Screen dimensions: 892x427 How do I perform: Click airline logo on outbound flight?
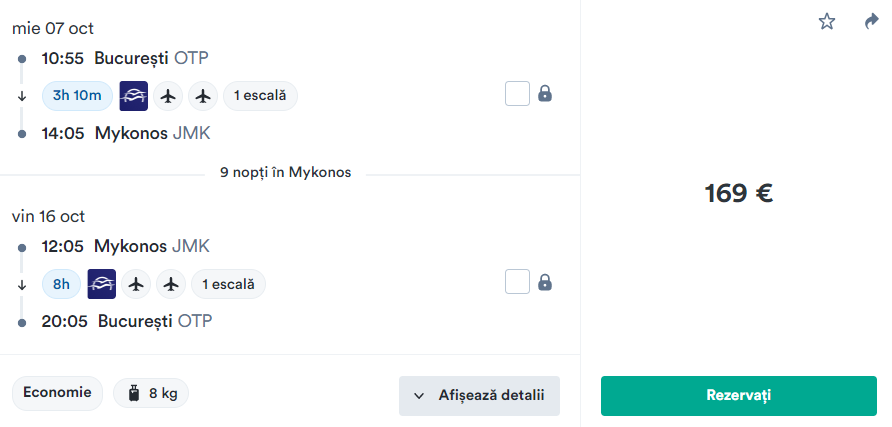(133, 96)
